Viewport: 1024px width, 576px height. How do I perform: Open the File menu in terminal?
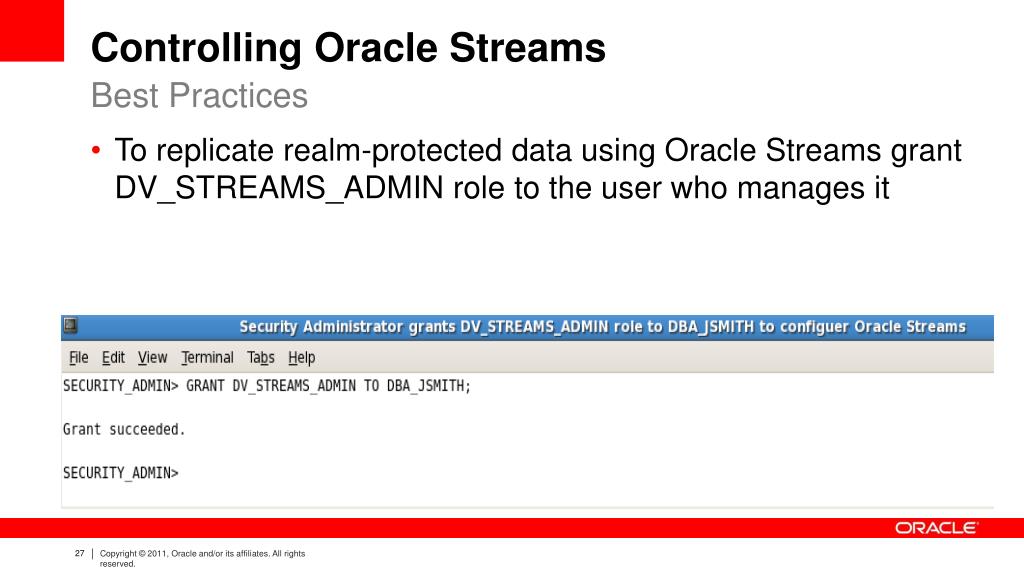coord(78,357)
